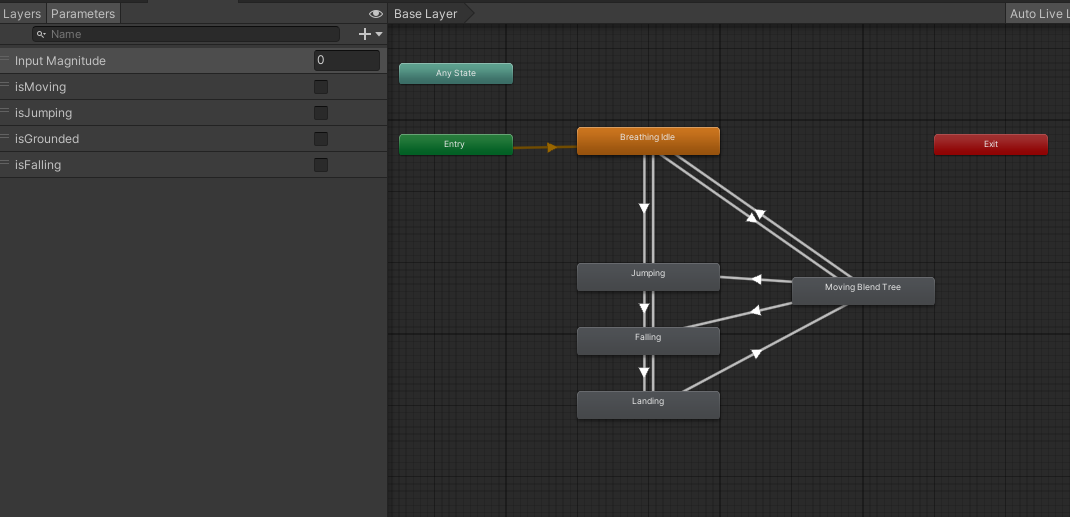The height and width of the screenshot is (517, 1070).
Task: Select the isFalling parameter label
Action: pos(38,165)
